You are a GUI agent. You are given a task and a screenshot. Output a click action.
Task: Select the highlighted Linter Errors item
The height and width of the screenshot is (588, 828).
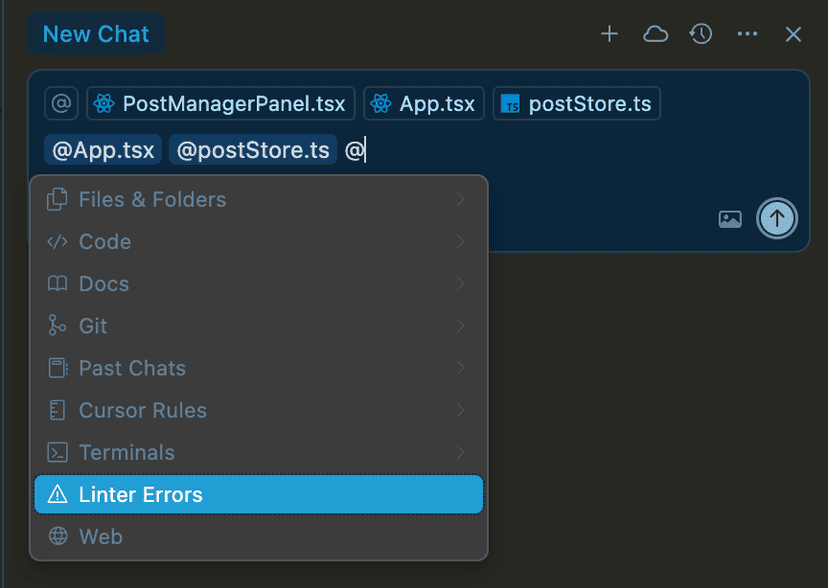[x=259, y=495]
